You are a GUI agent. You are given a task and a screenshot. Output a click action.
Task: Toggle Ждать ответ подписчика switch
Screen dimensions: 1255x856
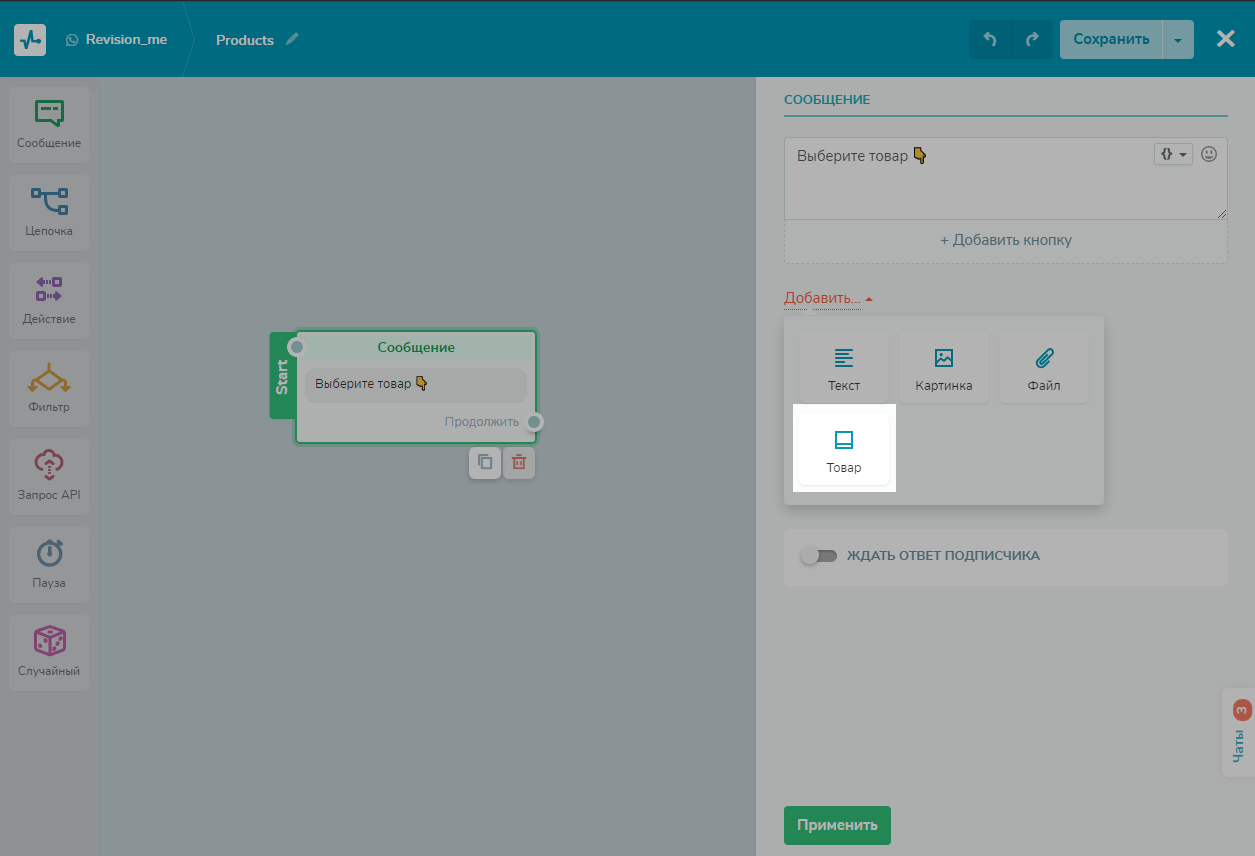[819, 556]
